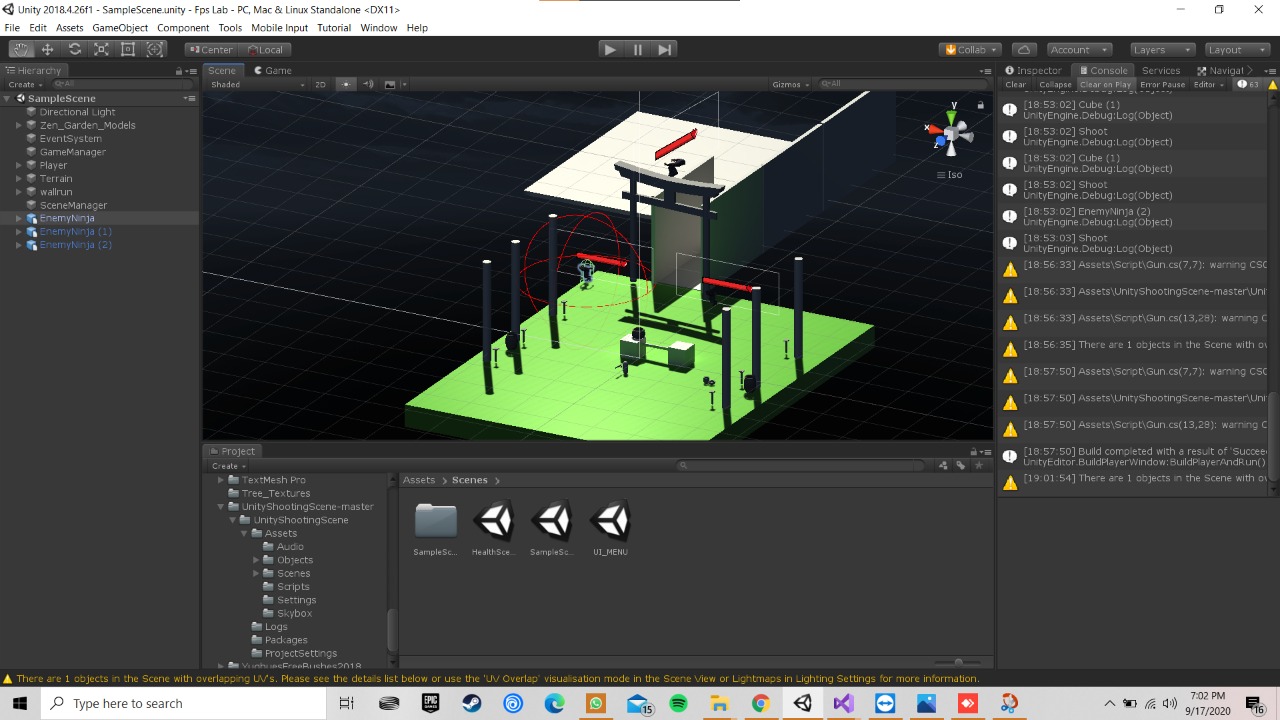The height and width of the screenshot is (720, 1280).
Task: Toggle 2D view mode in Scene
Action: (x=320, y=84)
